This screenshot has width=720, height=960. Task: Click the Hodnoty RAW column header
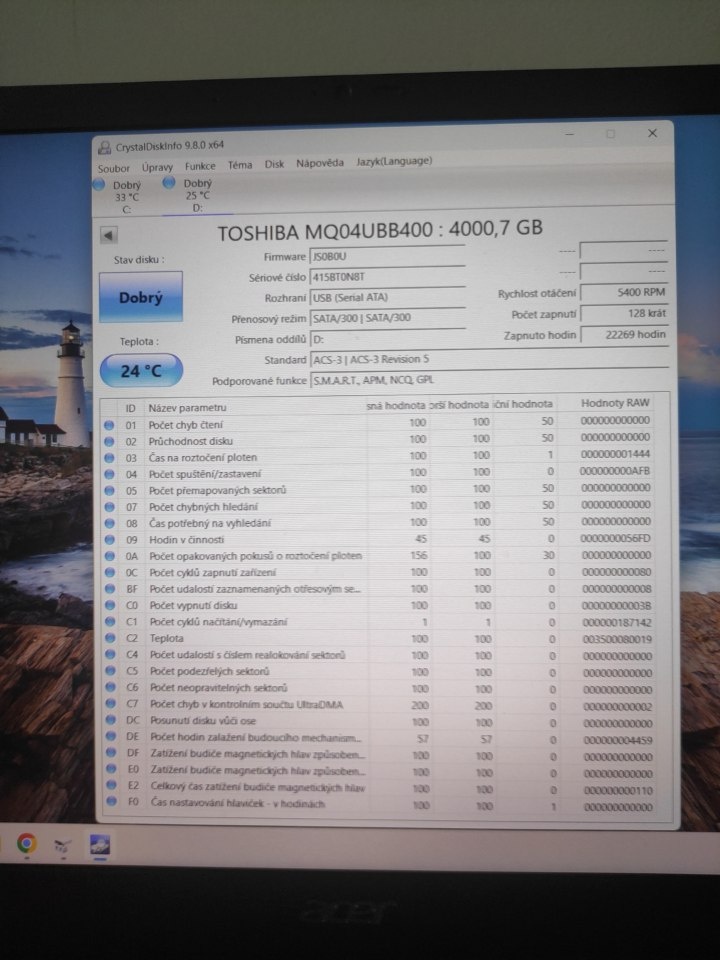(x=615, y=403)
